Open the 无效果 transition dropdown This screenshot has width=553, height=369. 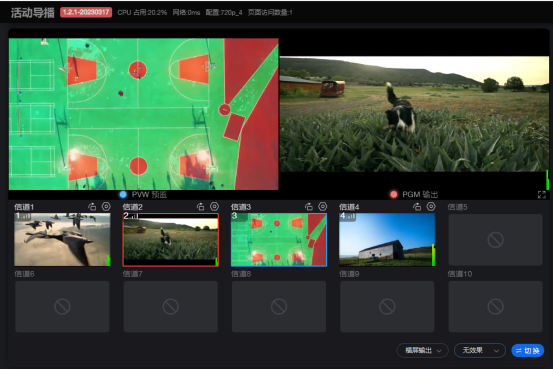(480, 350)
